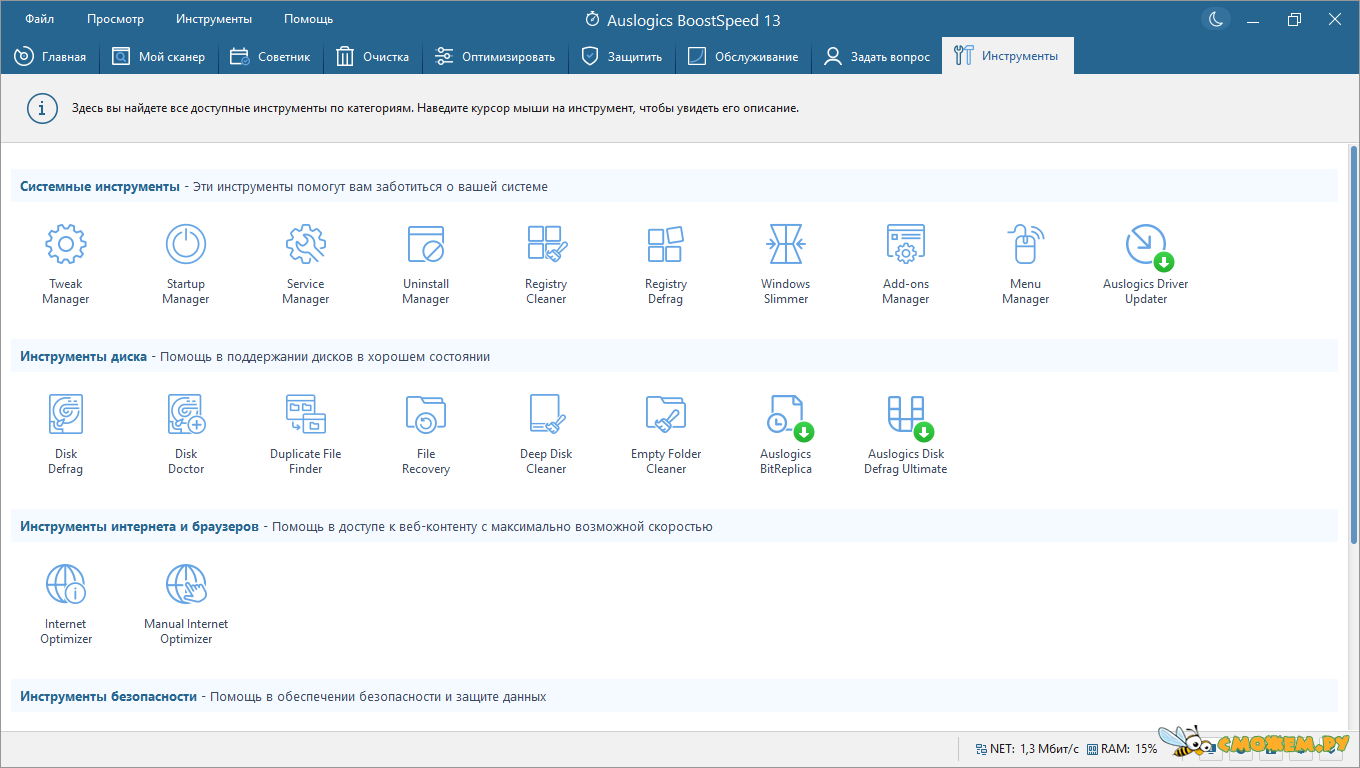Toggle dark mode moon icon

[x=1215, y=19]
